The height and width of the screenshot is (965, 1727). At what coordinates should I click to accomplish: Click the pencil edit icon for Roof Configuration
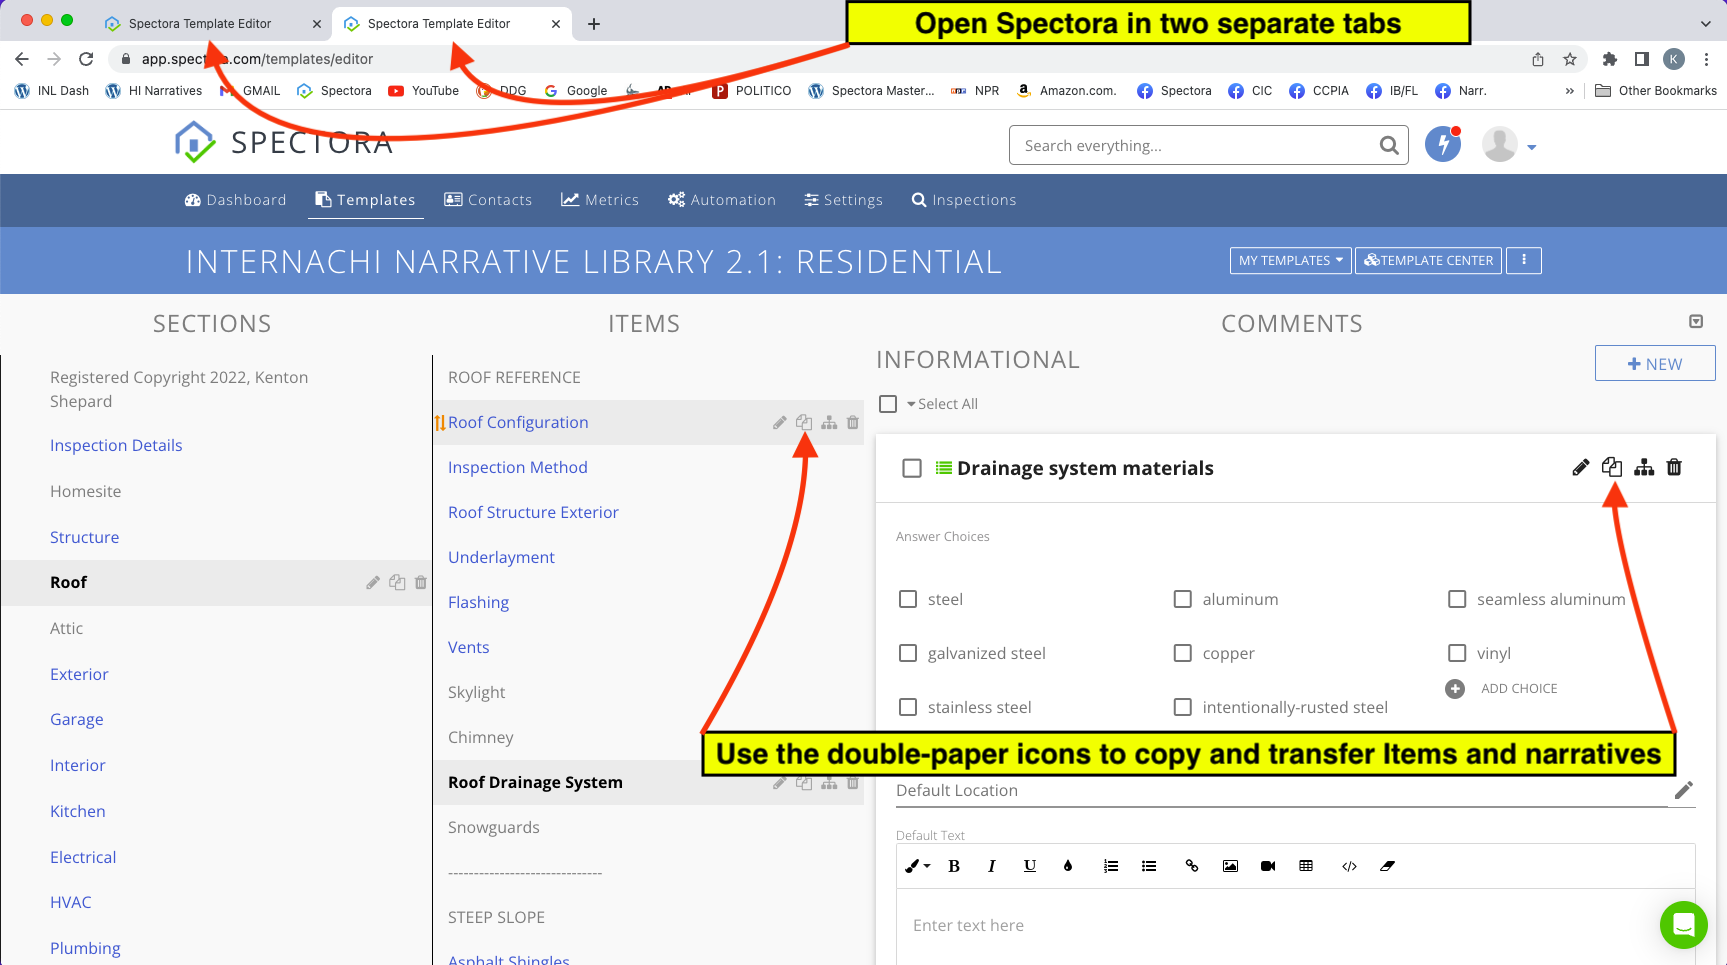pos(779,423)
